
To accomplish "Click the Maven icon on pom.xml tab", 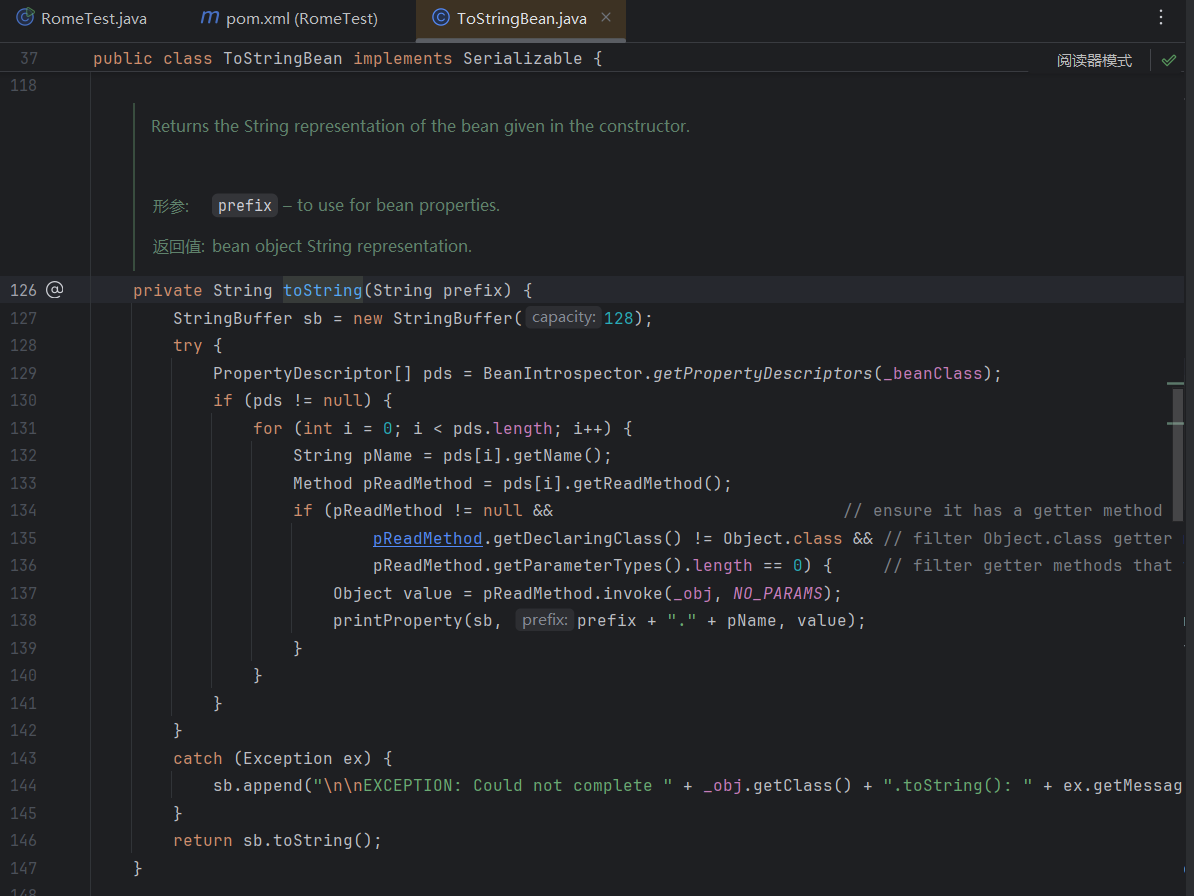I will [209, 18].
